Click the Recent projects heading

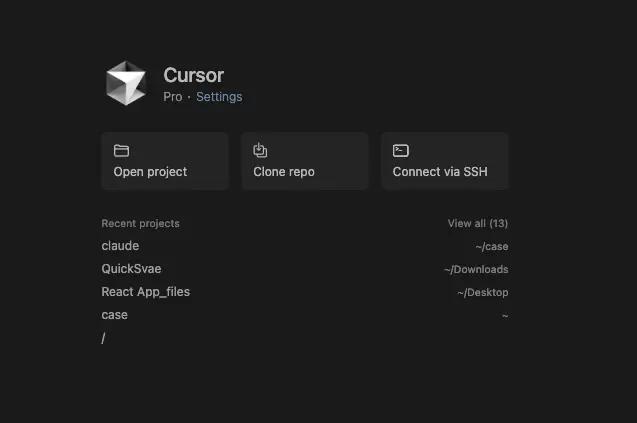pos(140,223)
